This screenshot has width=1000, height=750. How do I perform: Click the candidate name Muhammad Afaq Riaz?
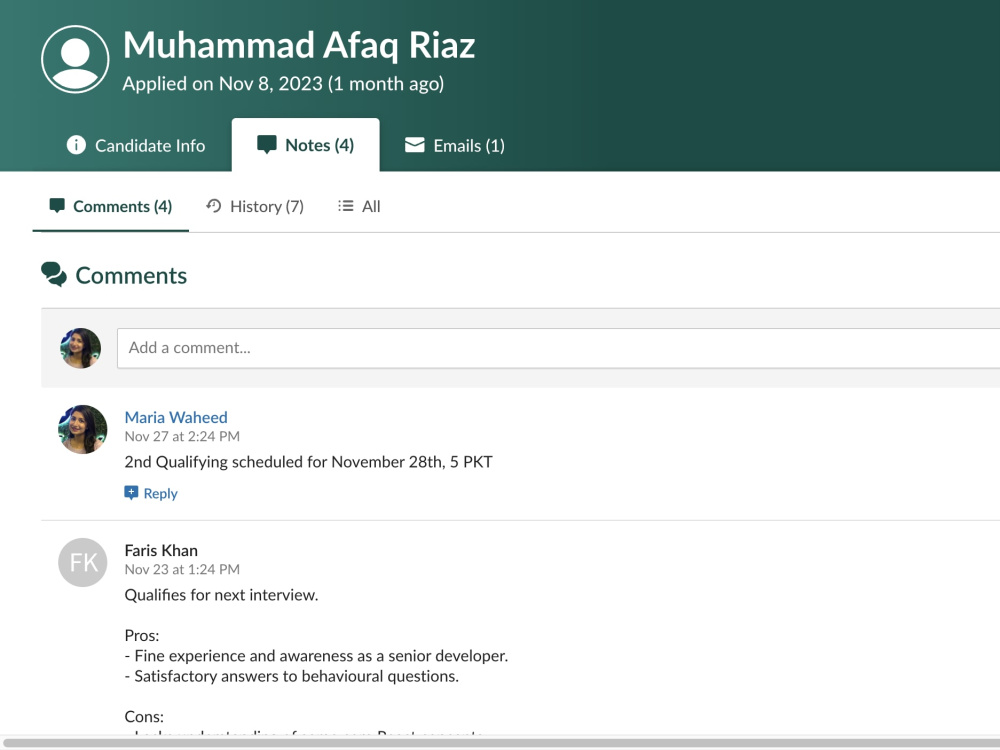coord(299,46)
